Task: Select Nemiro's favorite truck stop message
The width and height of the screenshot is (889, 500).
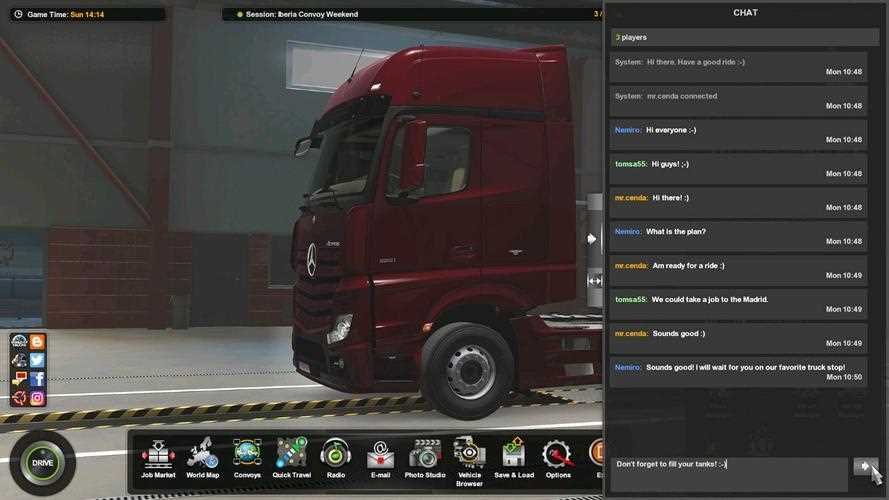Action: (x=738, y=372)
